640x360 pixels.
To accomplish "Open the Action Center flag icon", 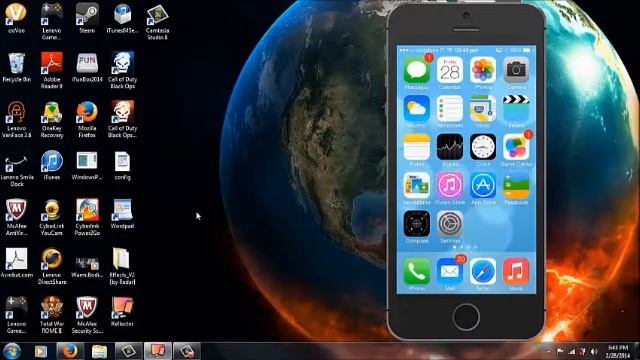I will [x=560, y=352].
